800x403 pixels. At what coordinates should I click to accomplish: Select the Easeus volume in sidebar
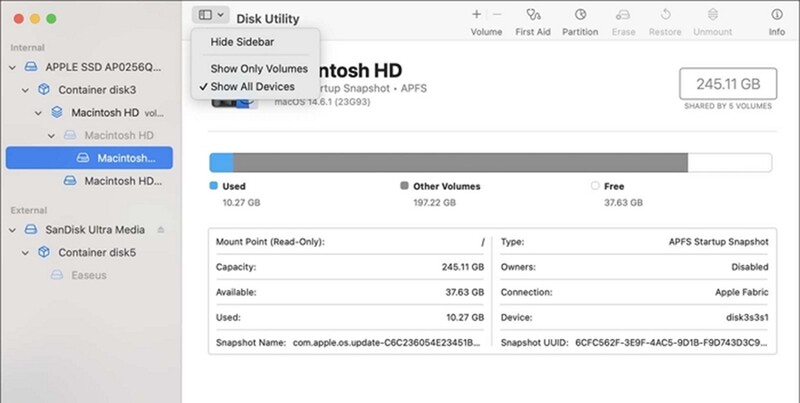[88, 275]
